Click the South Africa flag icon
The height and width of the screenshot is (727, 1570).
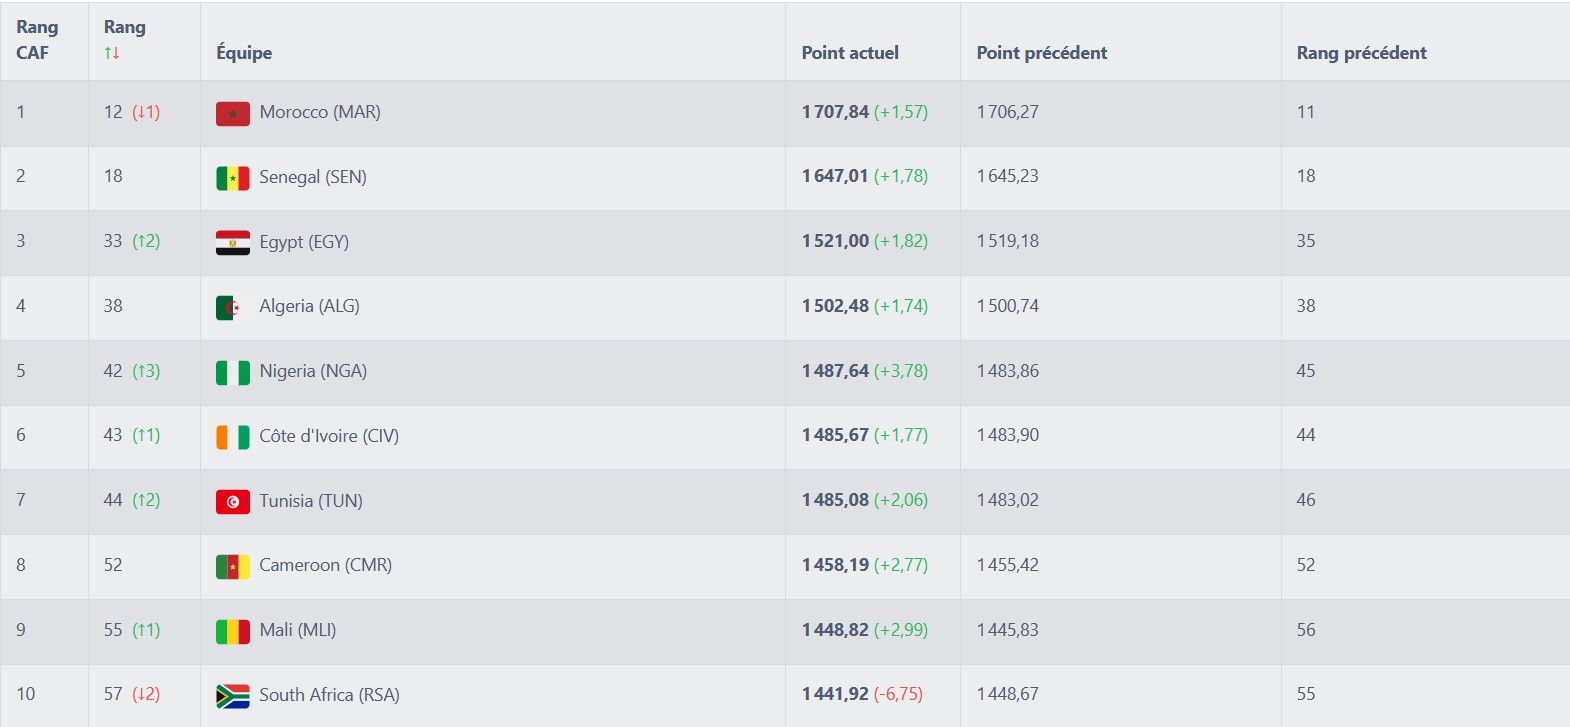232,696
